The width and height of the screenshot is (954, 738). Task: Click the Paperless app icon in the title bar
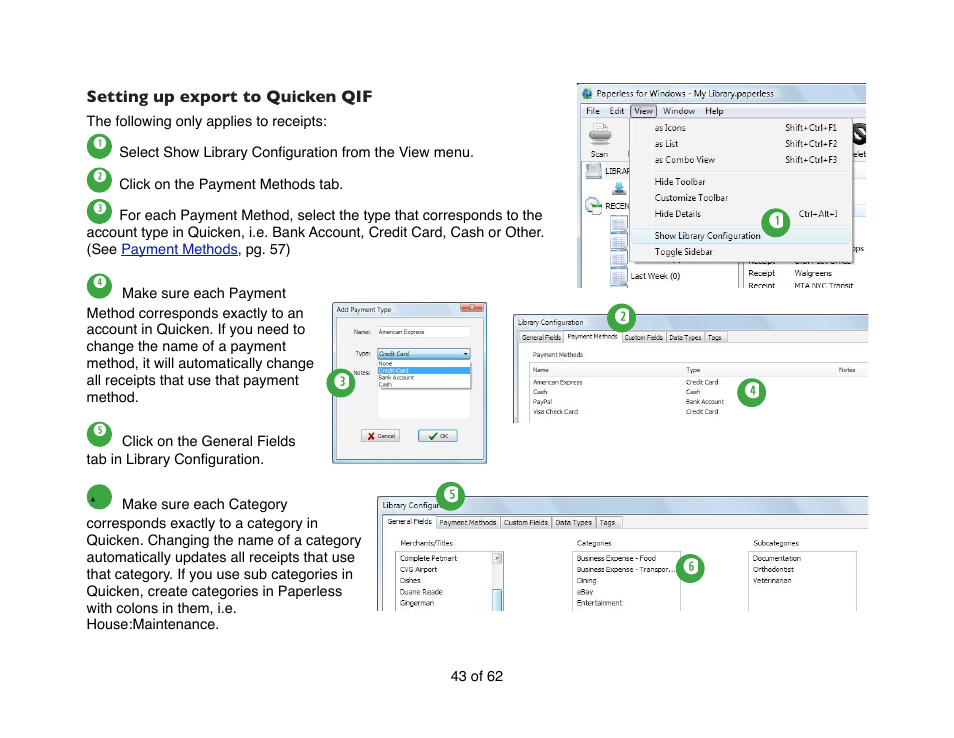point(587,94)
